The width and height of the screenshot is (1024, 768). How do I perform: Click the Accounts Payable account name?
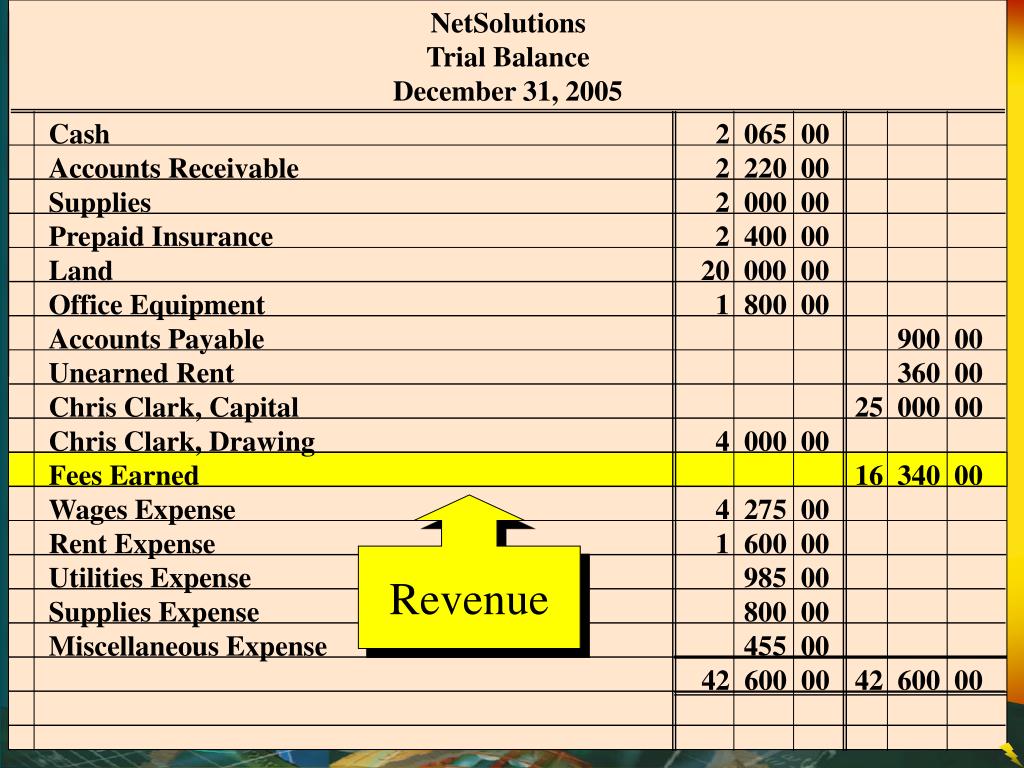click(x=156, y=340)
